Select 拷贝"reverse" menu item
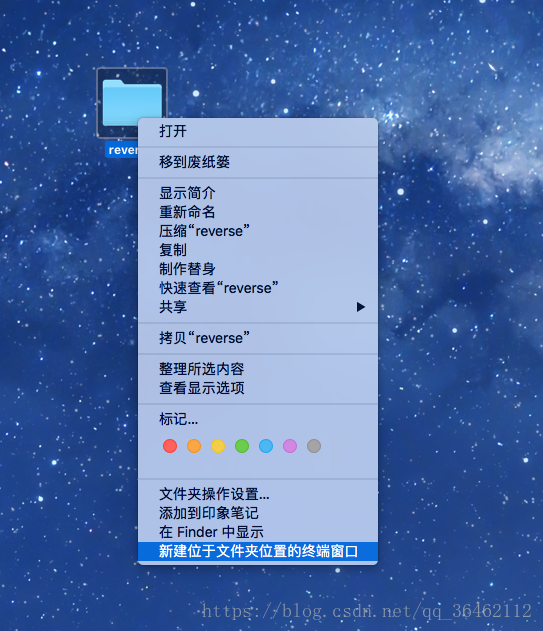The height and width of the screenshot is (631, 543). [x=258, y=338]
